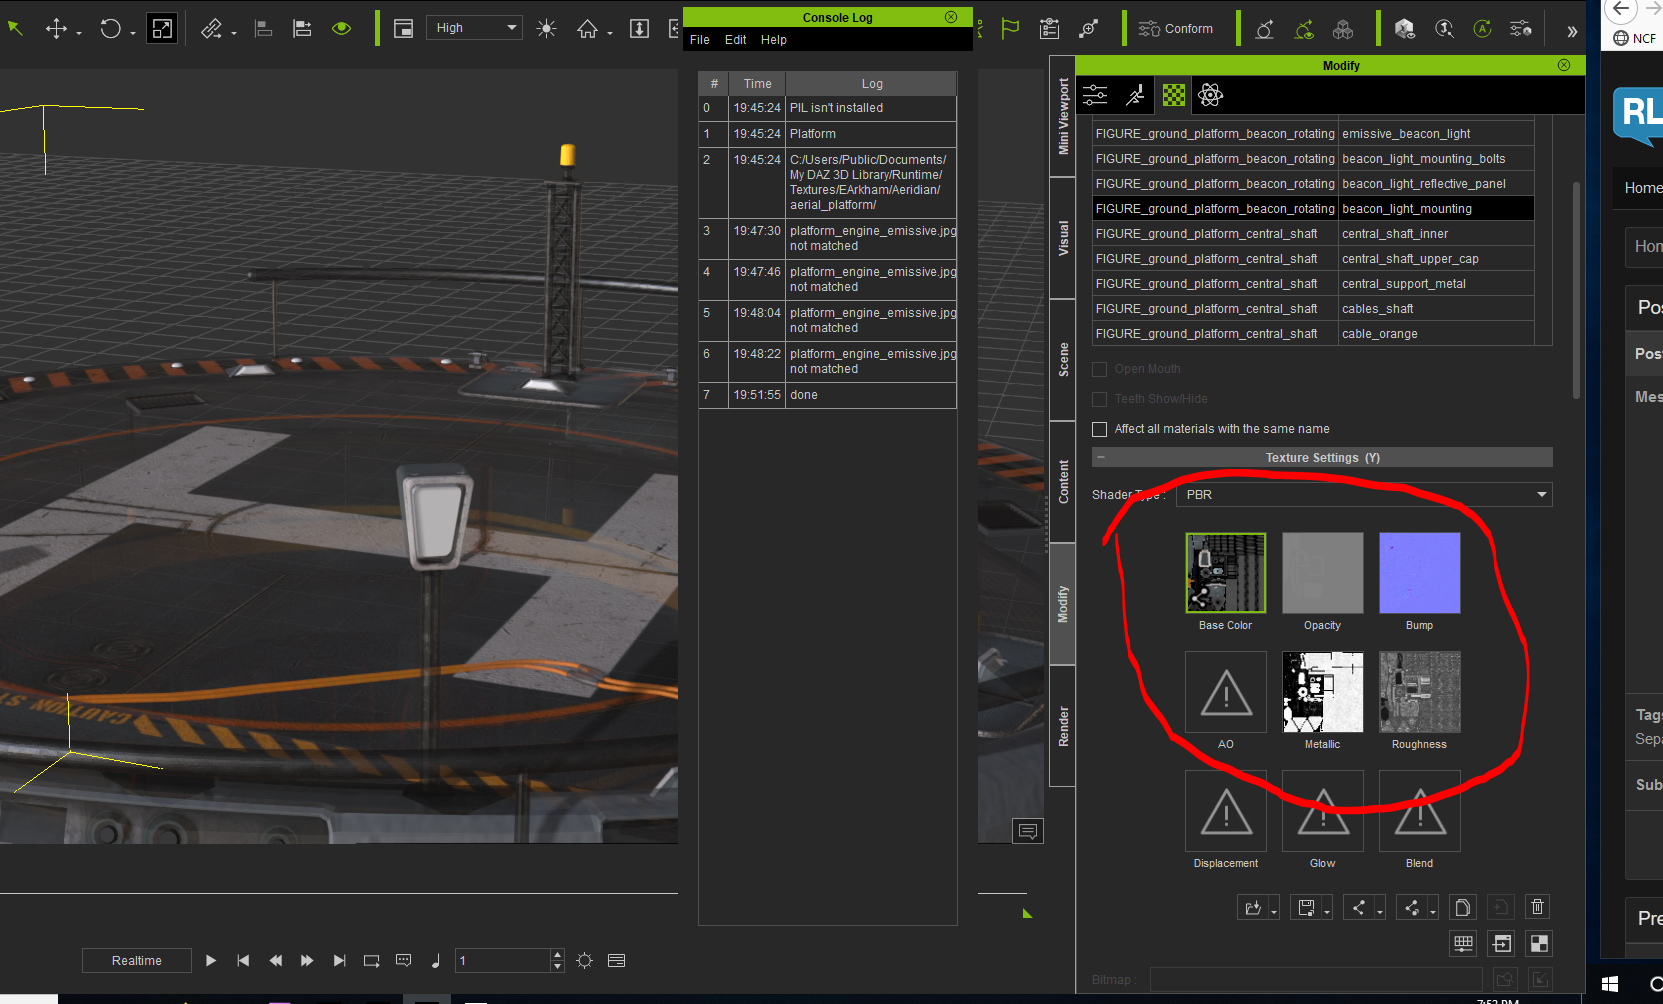Open the Console Log Edit menu
Viewport: 1663px width, 1004px height.
[x=736, y=40]
